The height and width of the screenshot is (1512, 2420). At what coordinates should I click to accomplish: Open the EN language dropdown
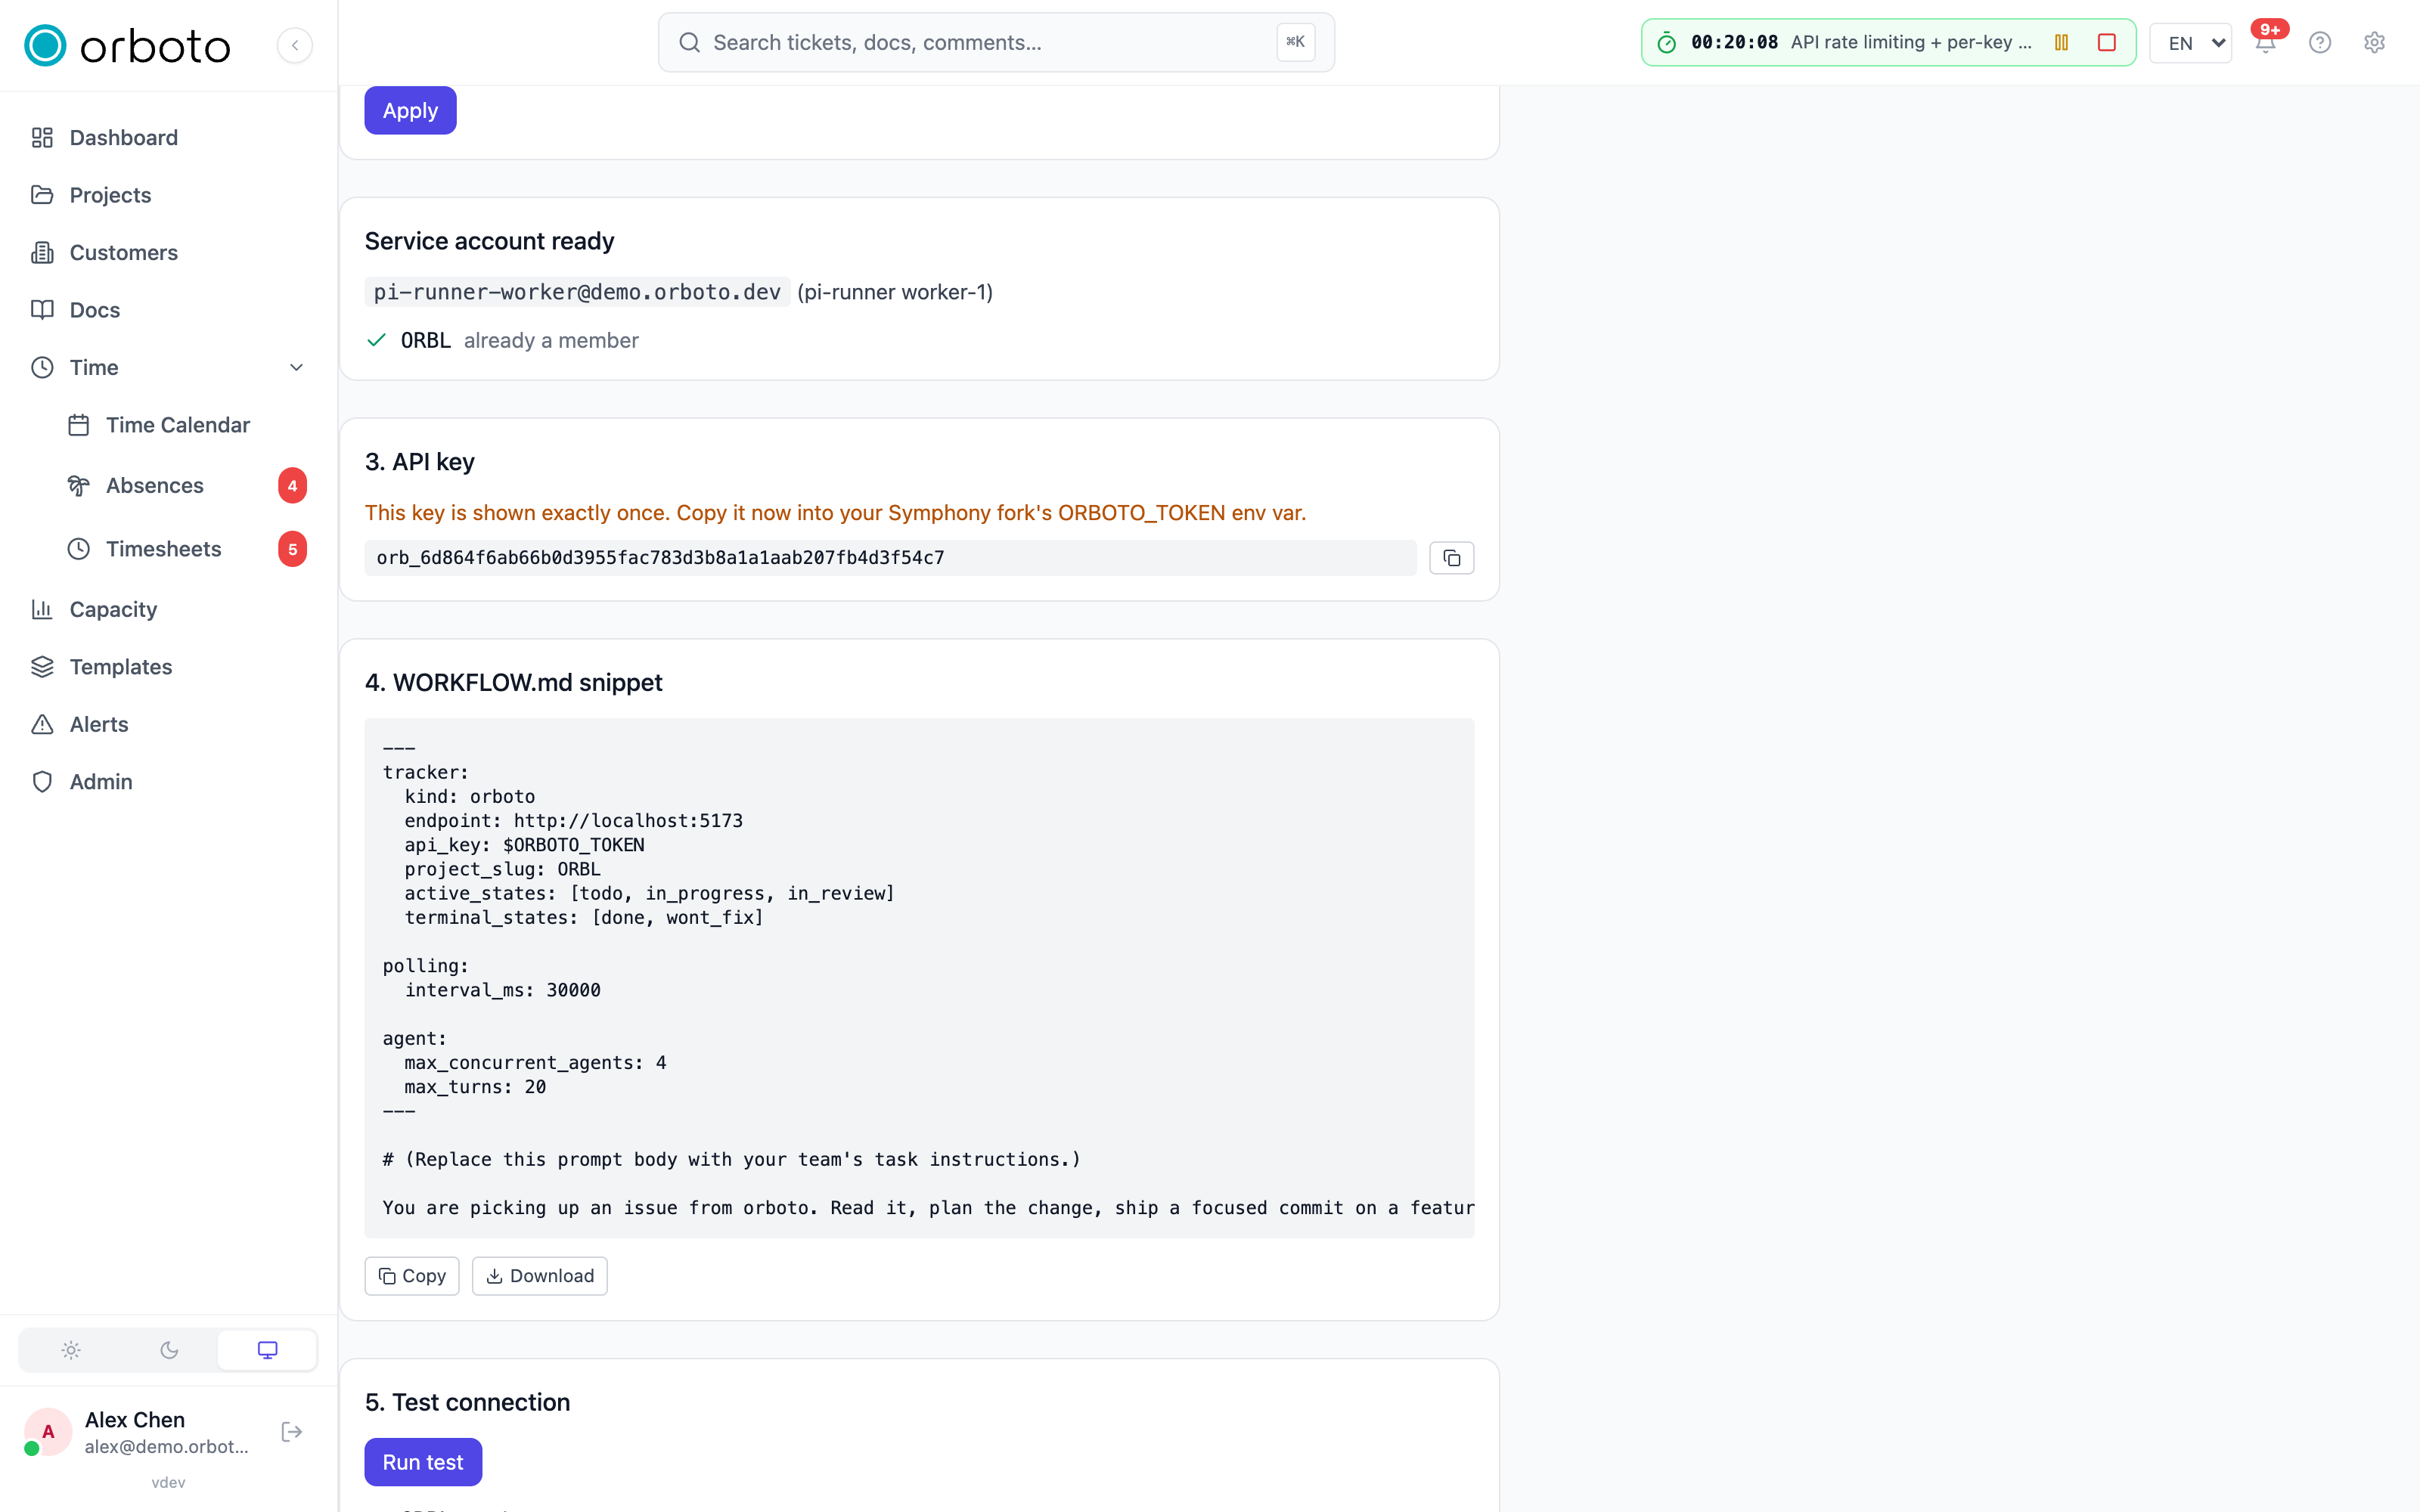[x=2190, y=43]
